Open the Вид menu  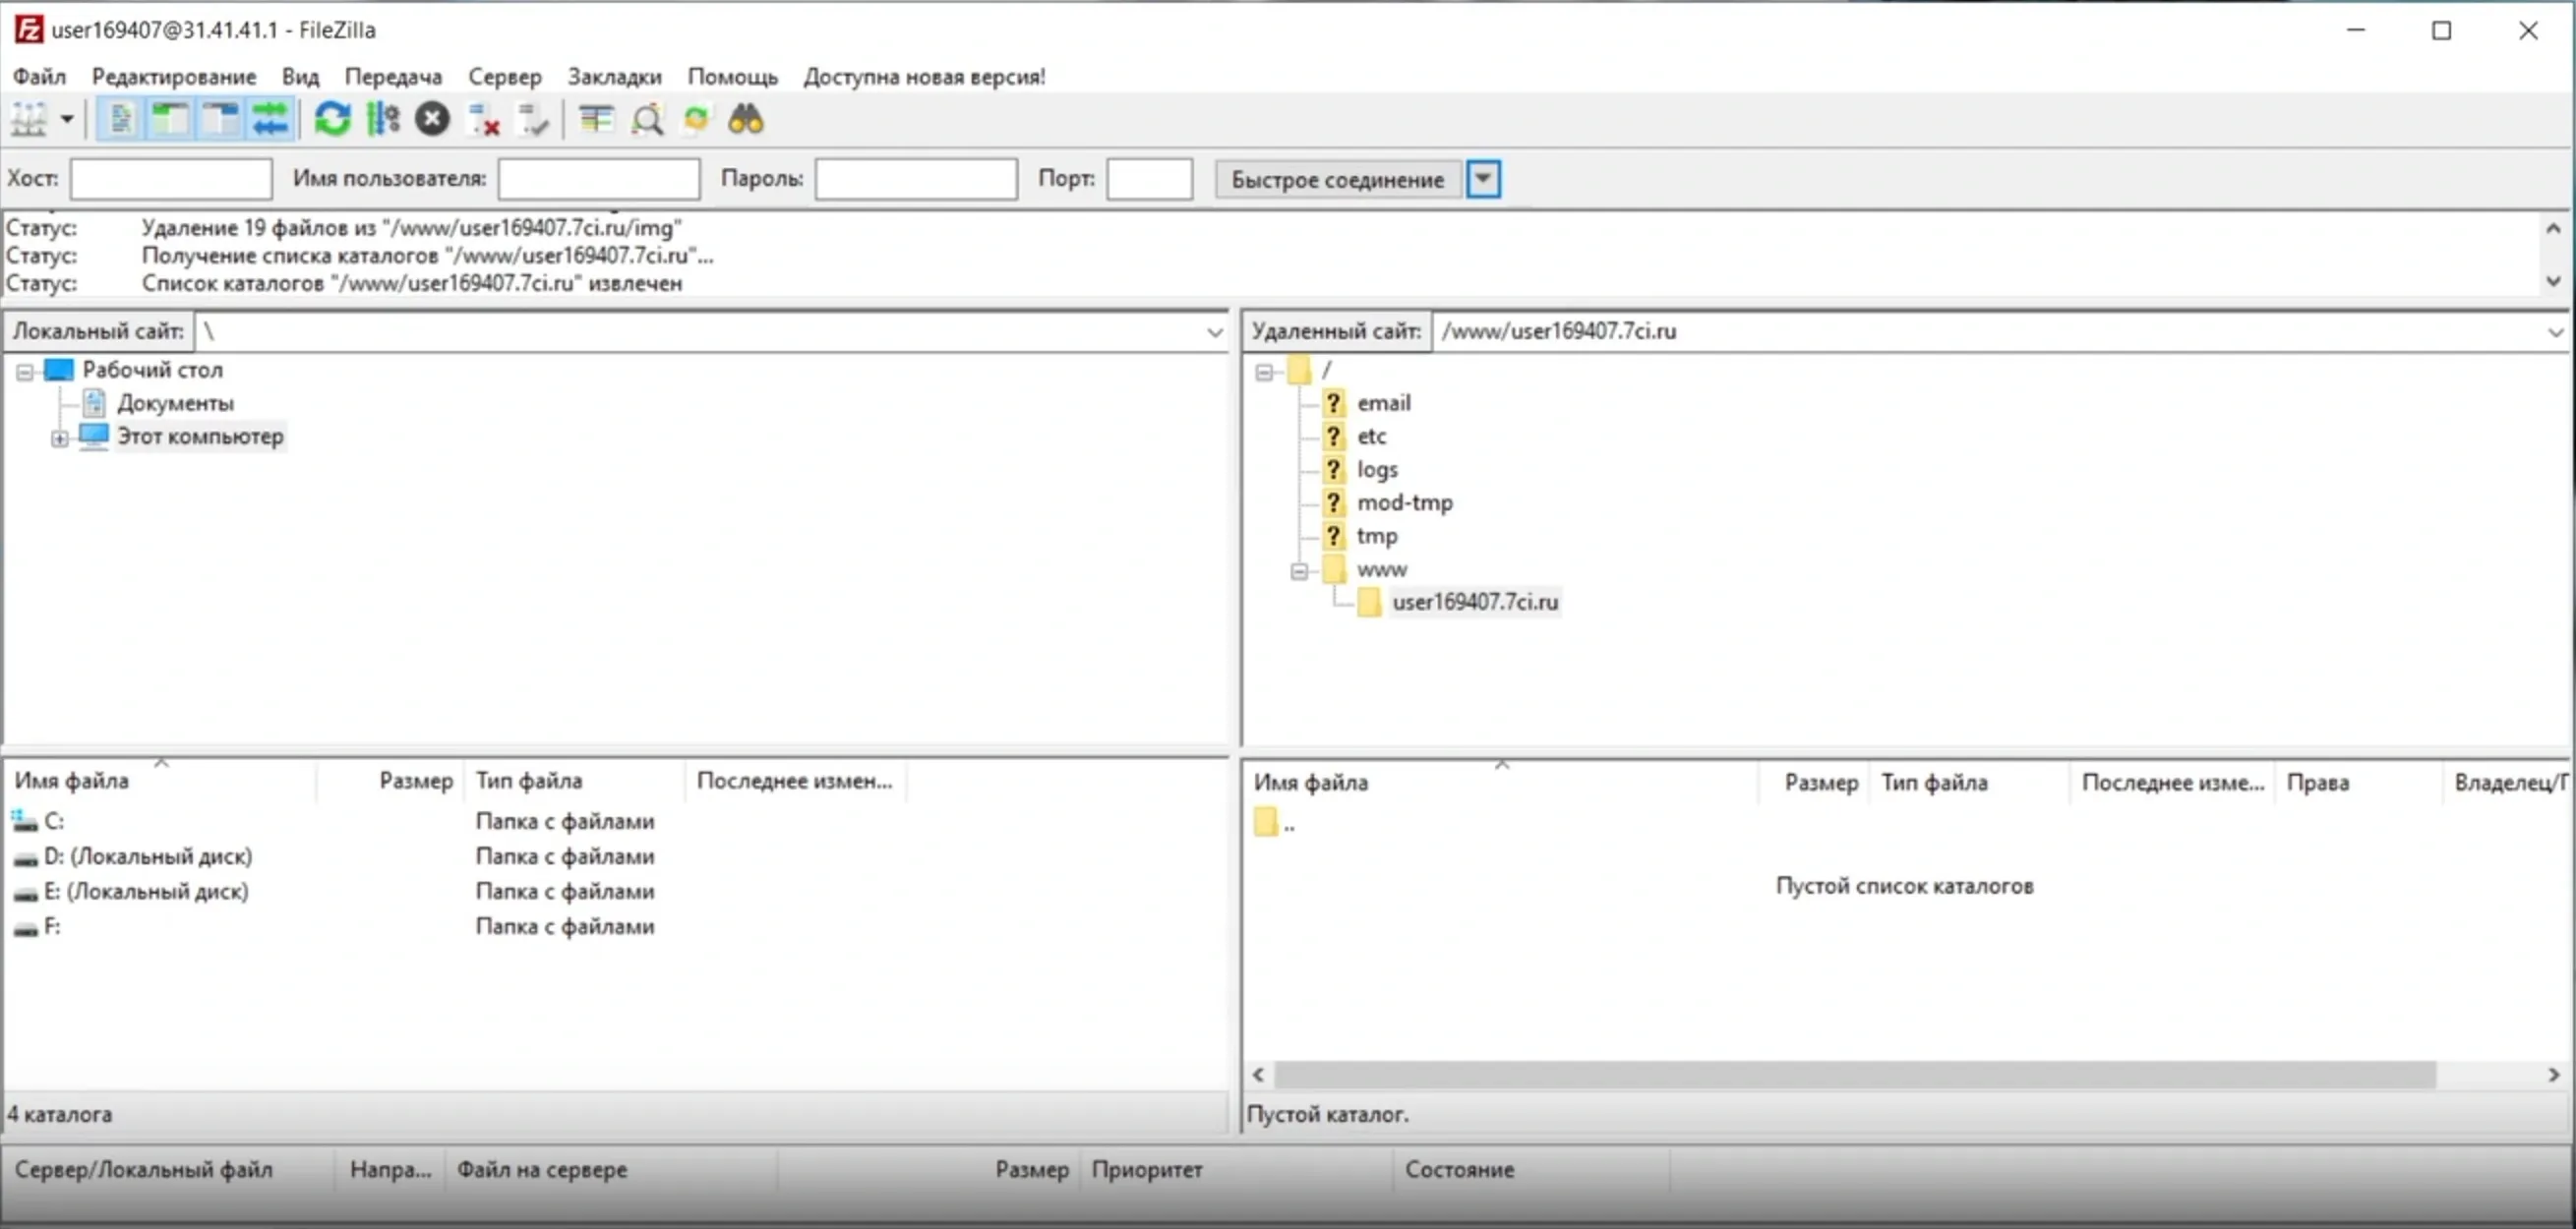(x=300, y=77)
